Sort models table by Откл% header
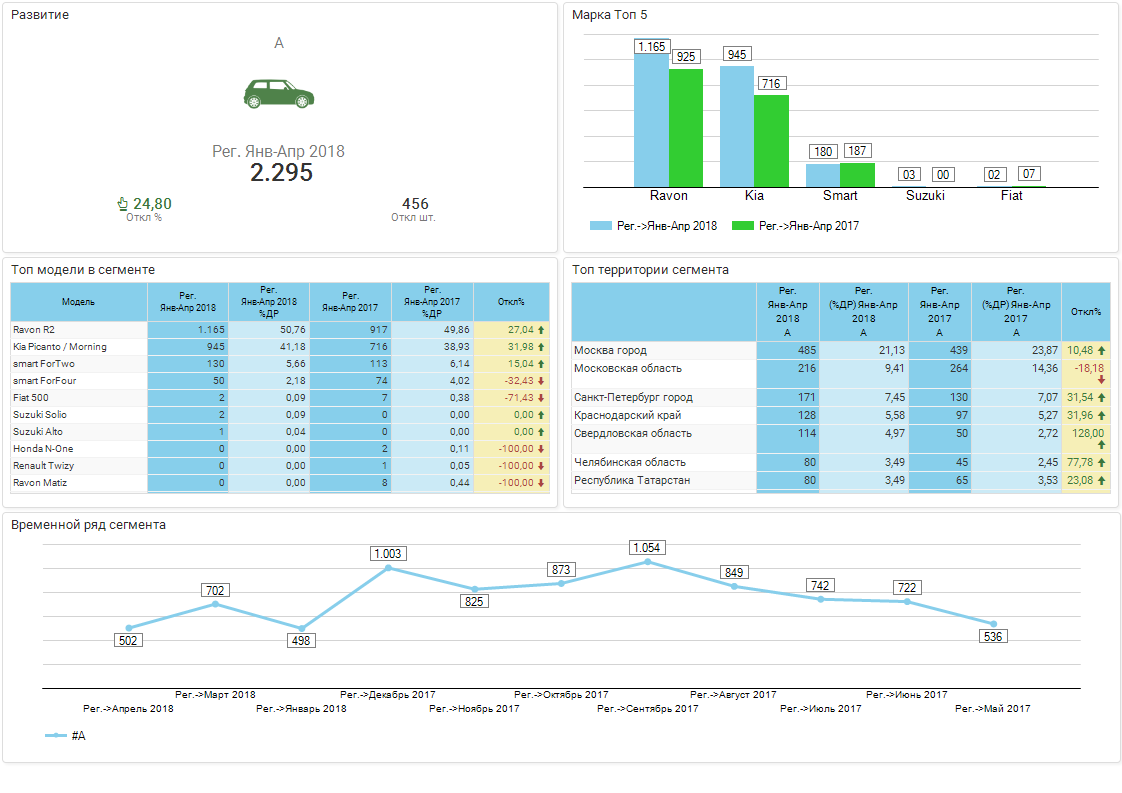This screenshot has height=793, width=1122. [510, 301]
